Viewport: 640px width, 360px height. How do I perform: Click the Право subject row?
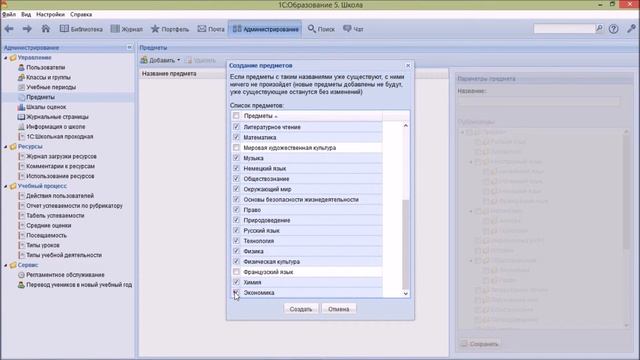[x=307, y=210]
